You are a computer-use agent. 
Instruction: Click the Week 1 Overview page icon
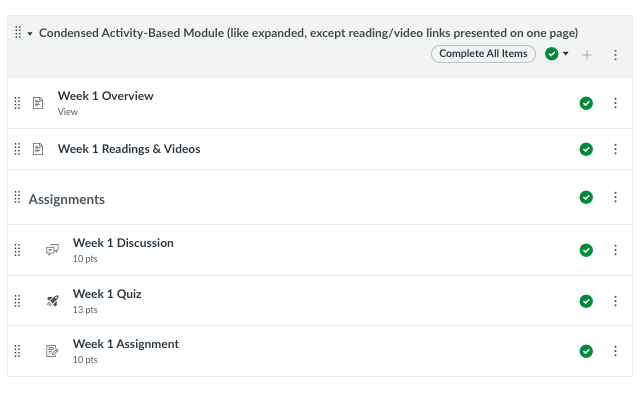pyautogui.click(x=38, y=103)
